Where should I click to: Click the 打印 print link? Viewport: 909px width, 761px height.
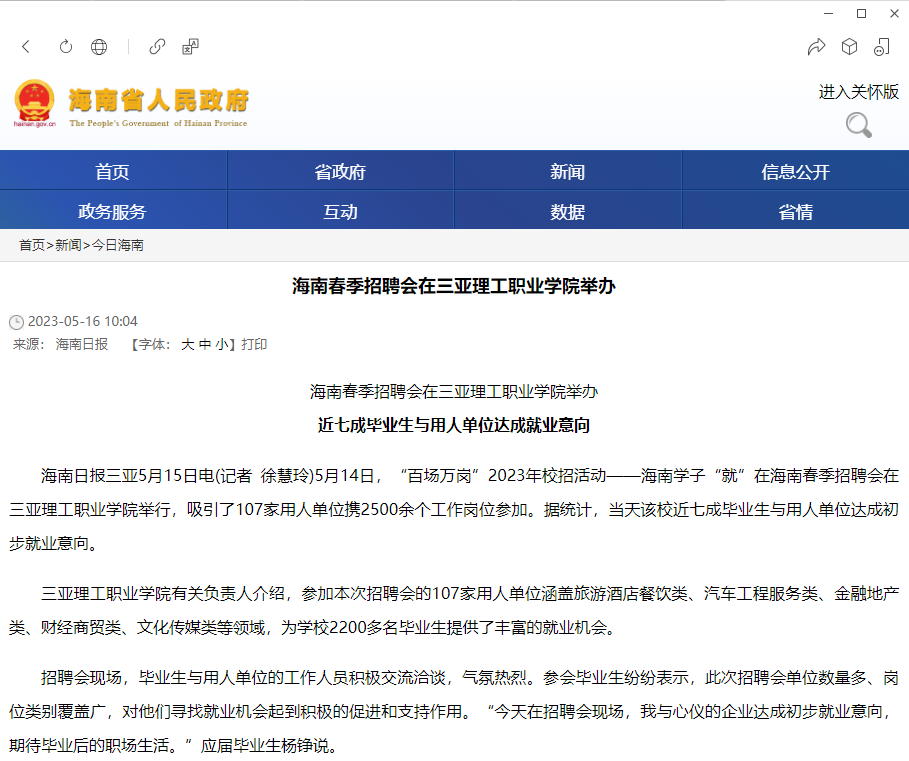pyautogui.click(x=254, y=345)
